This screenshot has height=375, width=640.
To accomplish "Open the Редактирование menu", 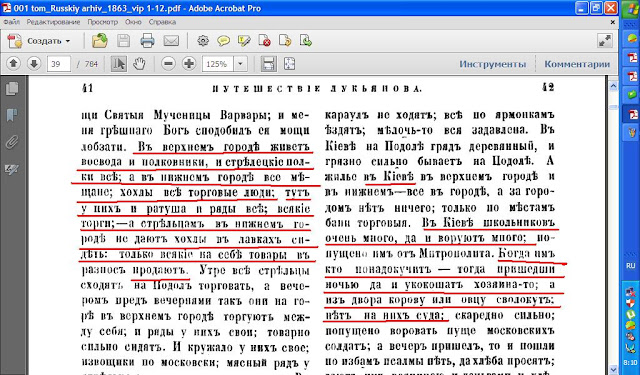I will (53, 22).
